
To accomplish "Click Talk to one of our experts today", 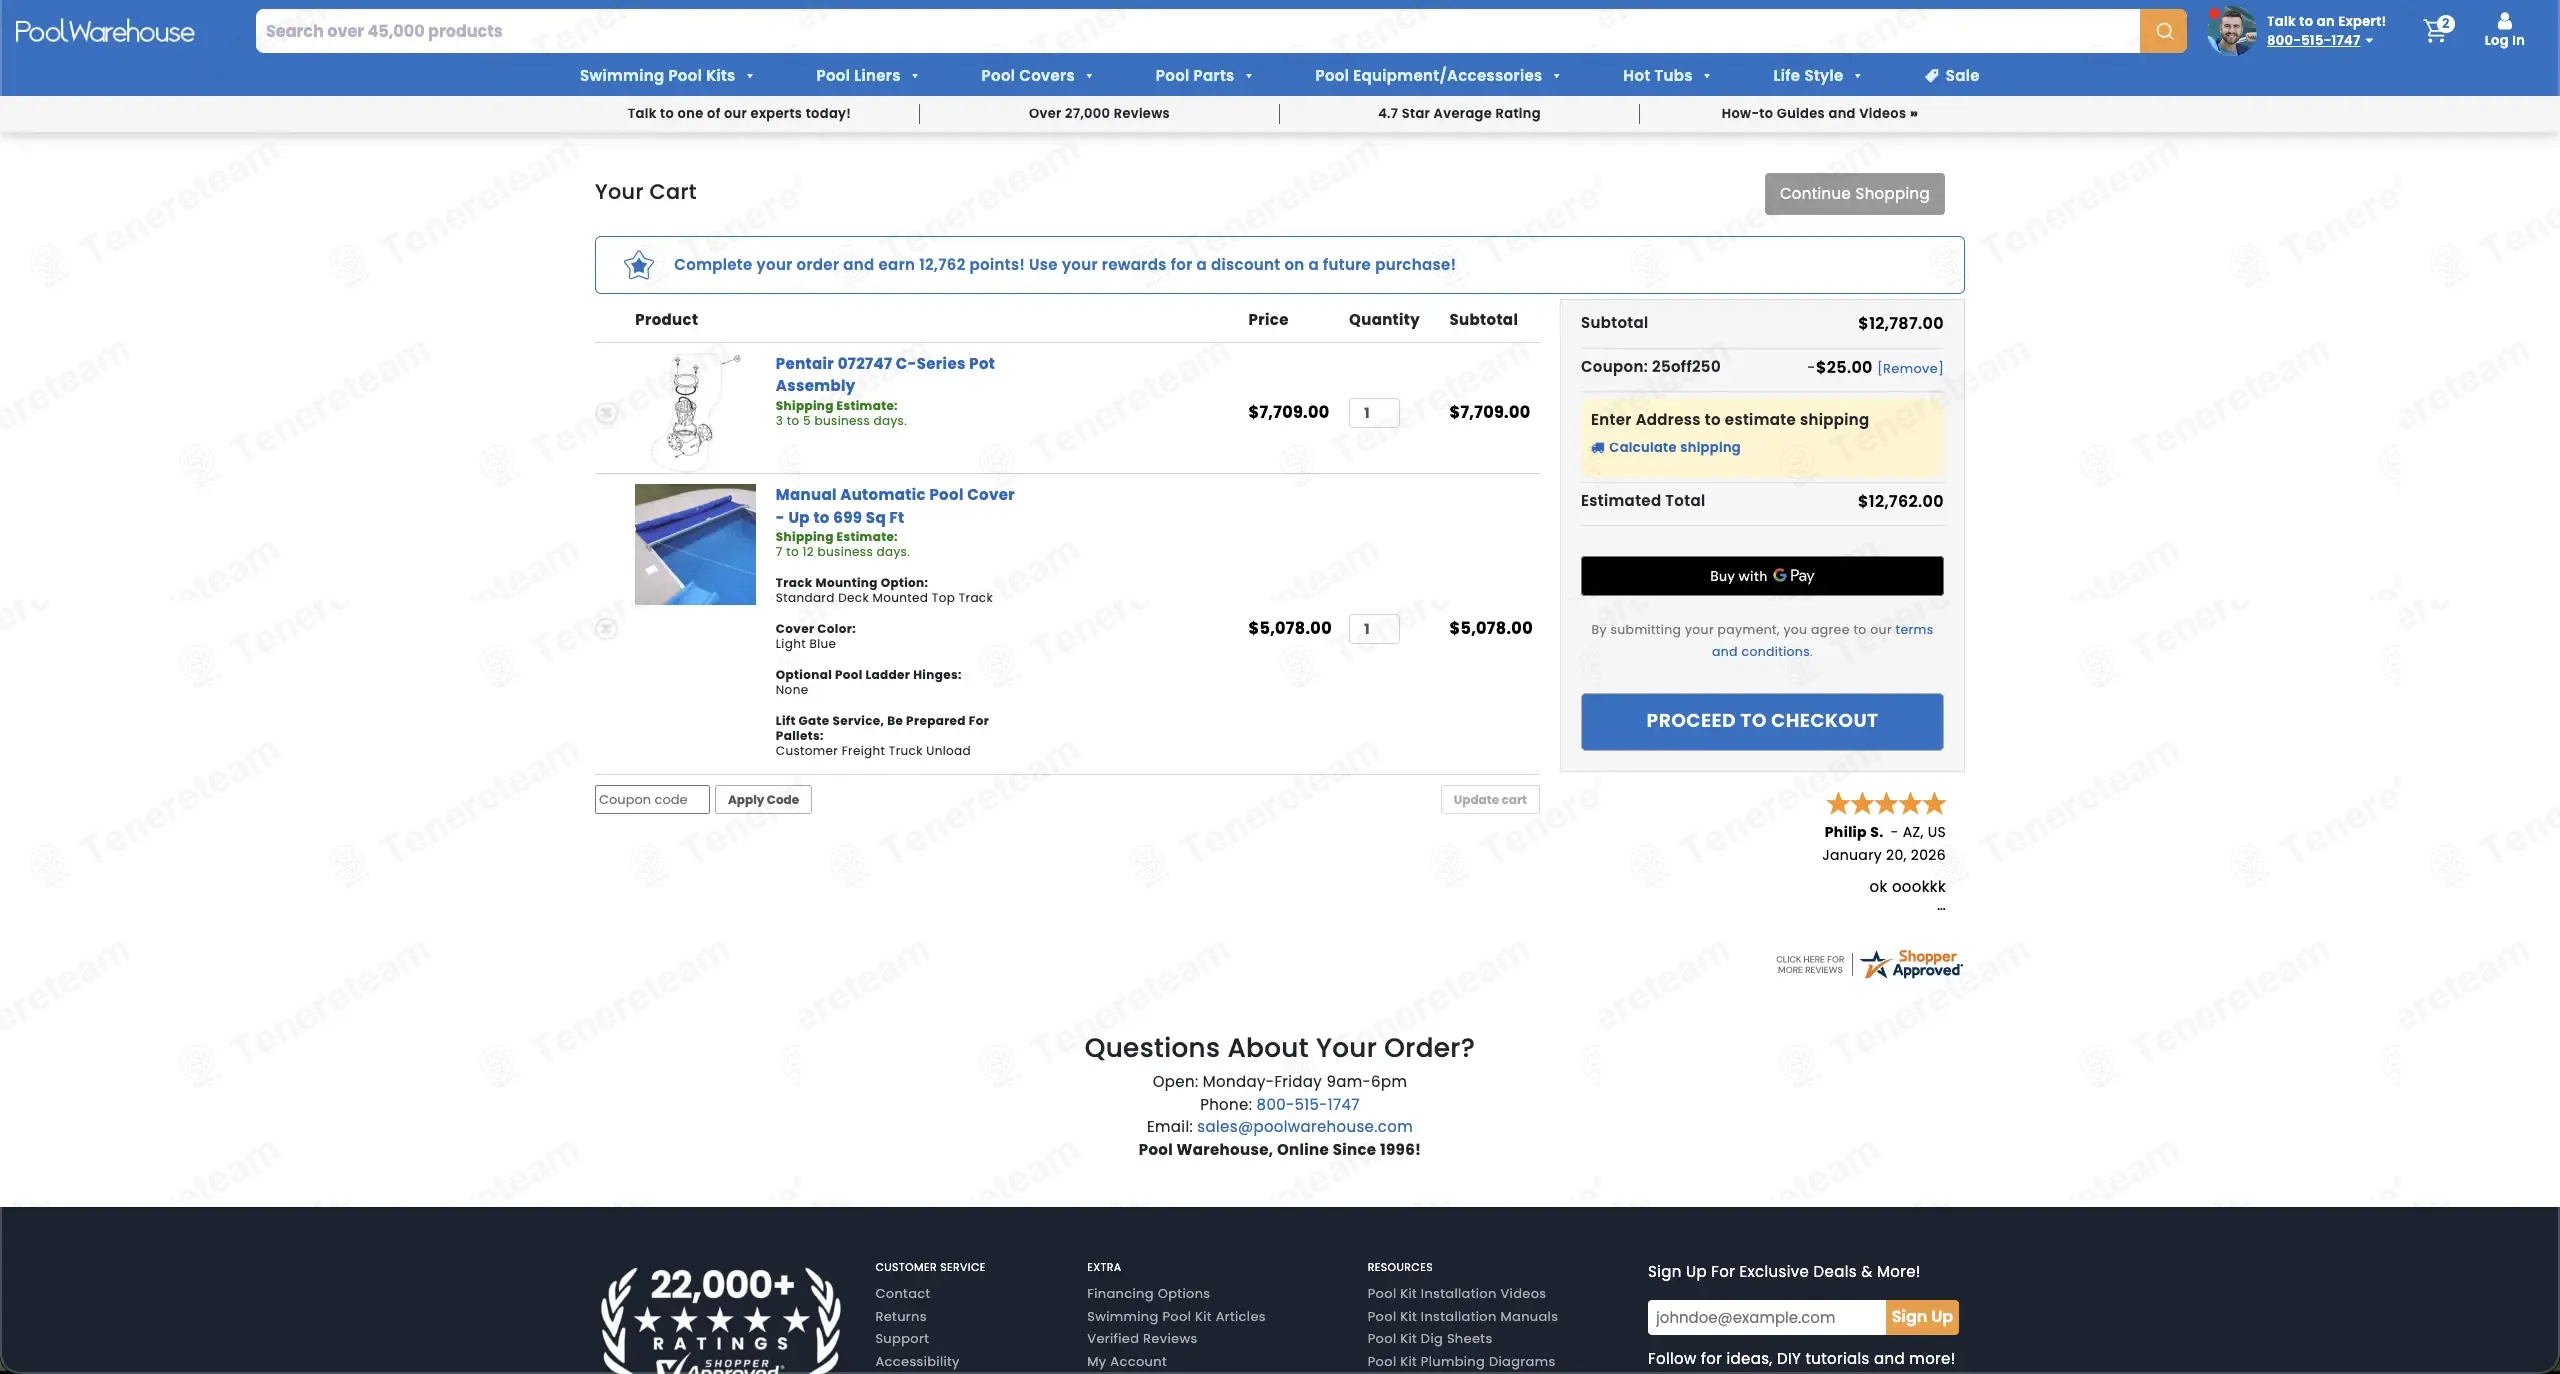I will click(x=738, y=113).
